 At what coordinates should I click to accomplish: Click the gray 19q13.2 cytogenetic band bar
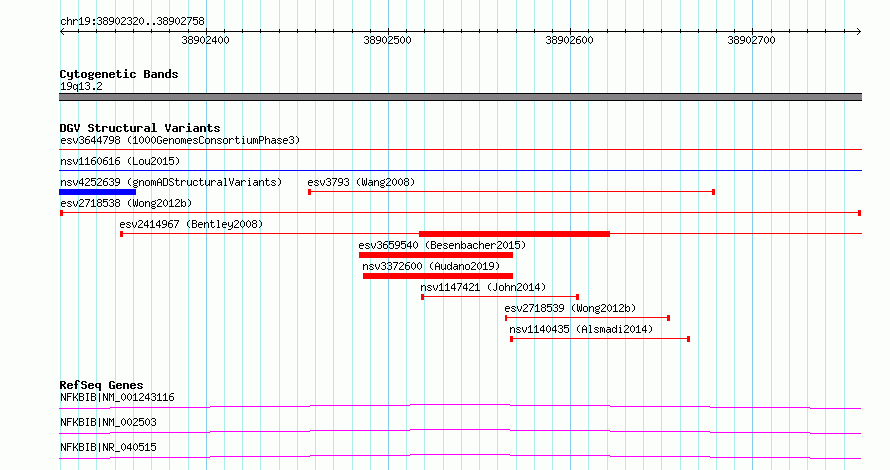click(460, 97)
